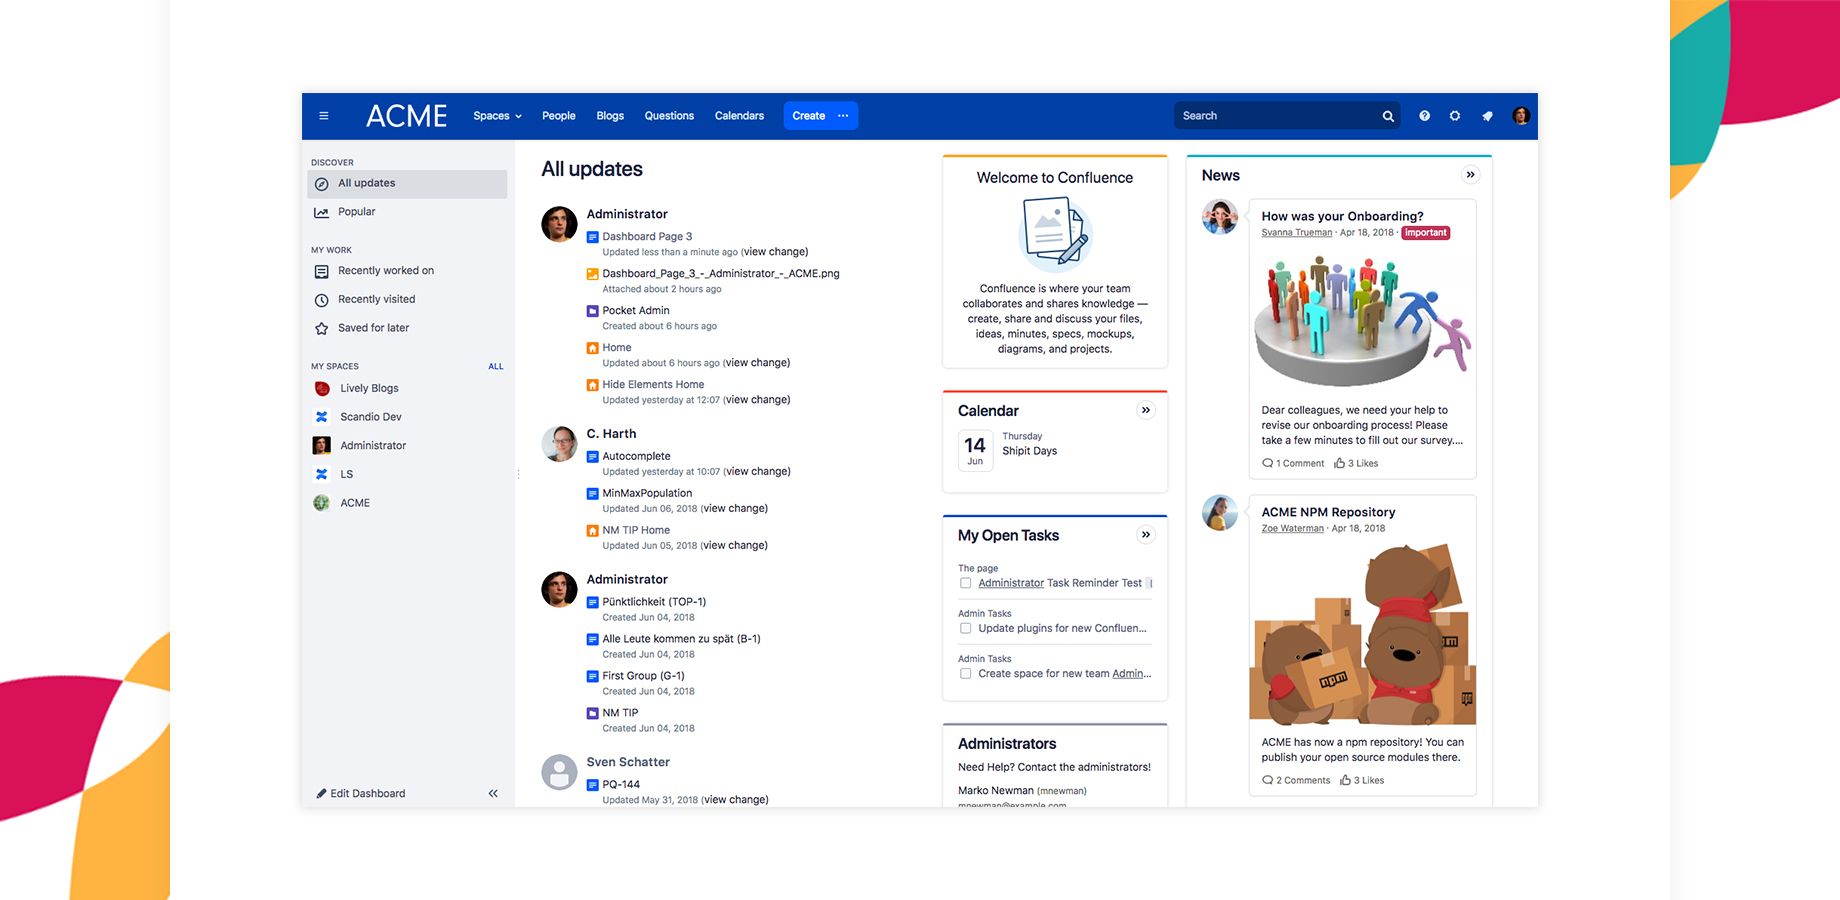This screenshot has height=900, width=1840.
Task: Click the Svanna Trueman author link
Action: tap(1297, 233)
